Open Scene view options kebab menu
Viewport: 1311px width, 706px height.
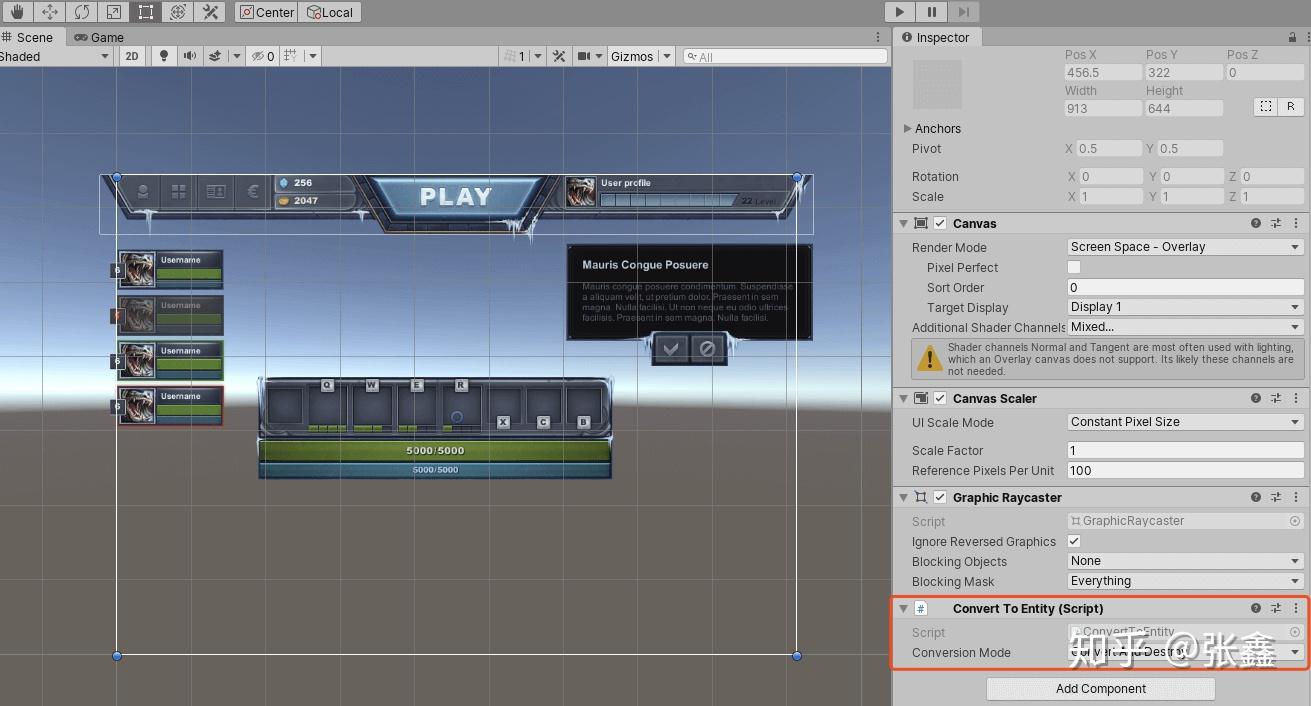878,37
